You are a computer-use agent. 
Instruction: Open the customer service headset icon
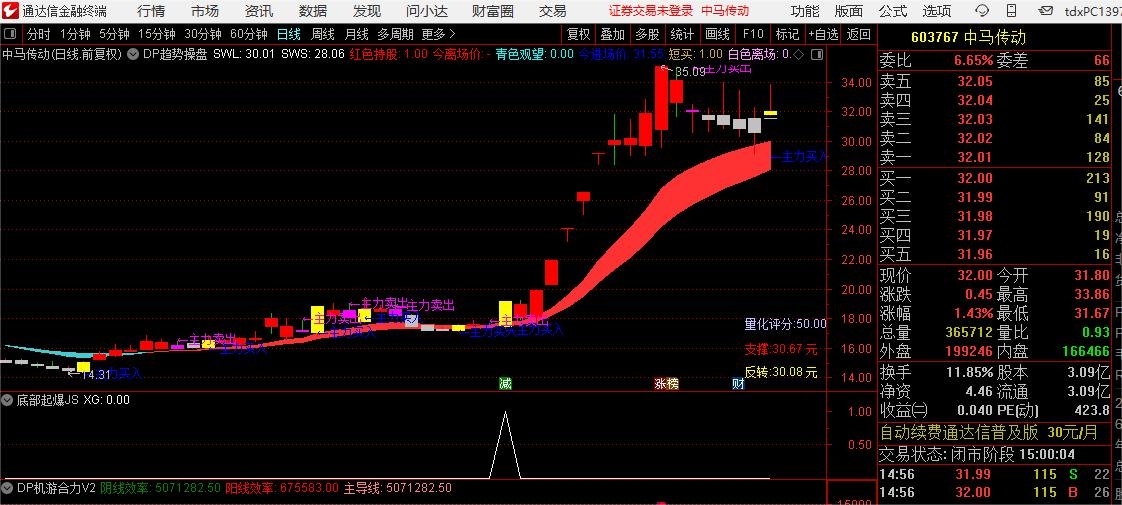click(983, 11)
